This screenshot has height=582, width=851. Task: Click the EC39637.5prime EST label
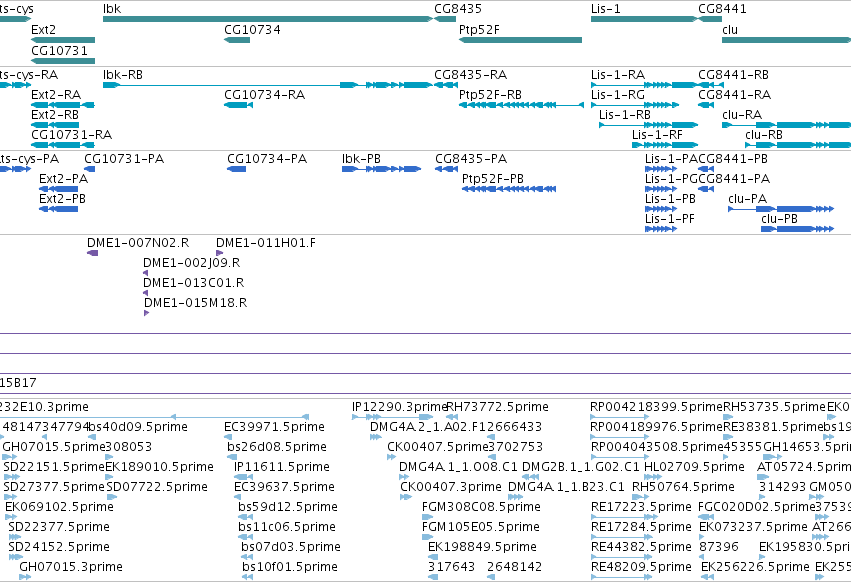point(284,487)
